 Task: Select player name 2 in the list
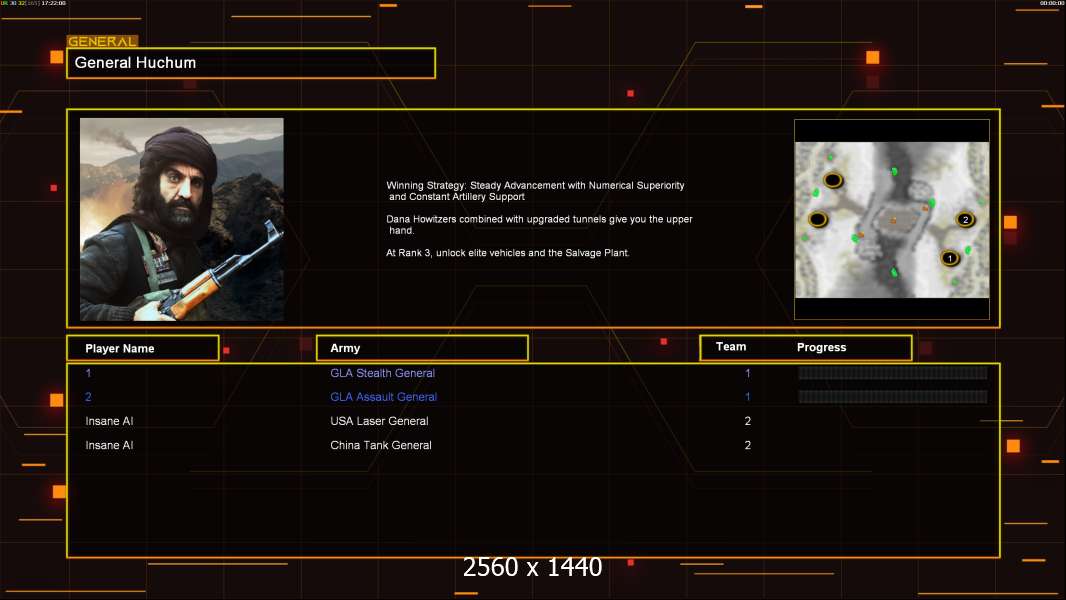click(x=88, y=397)
